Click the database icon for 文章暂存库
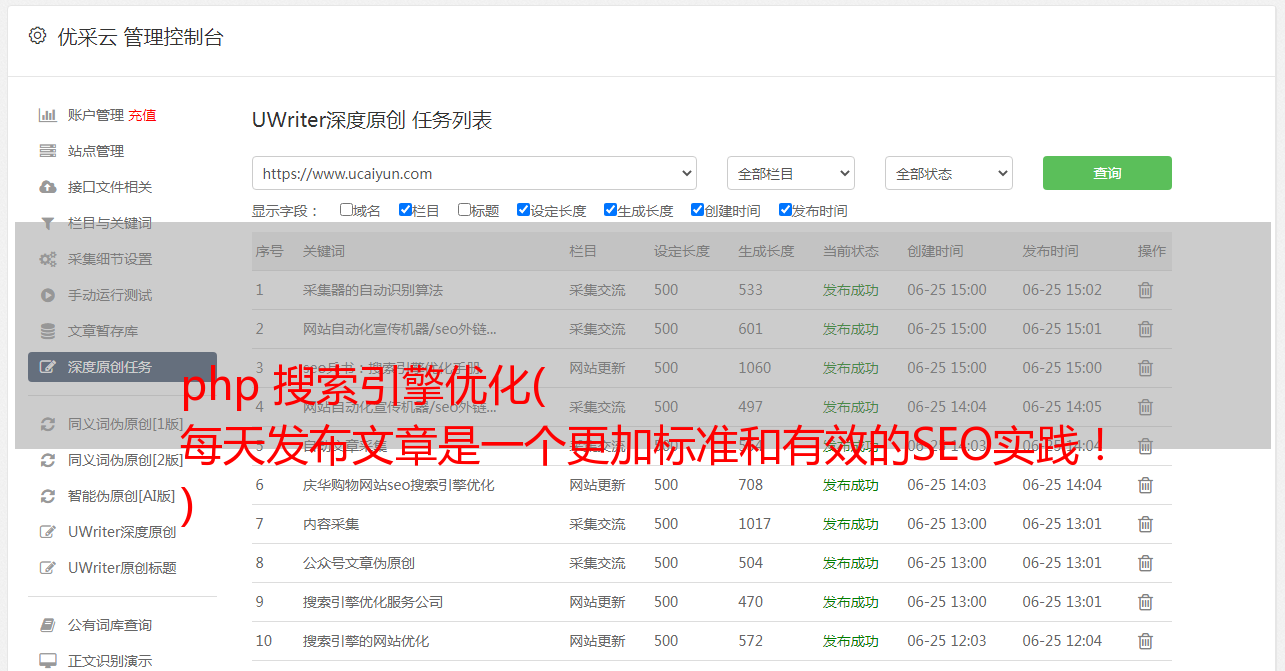 [x=47, y=331]
